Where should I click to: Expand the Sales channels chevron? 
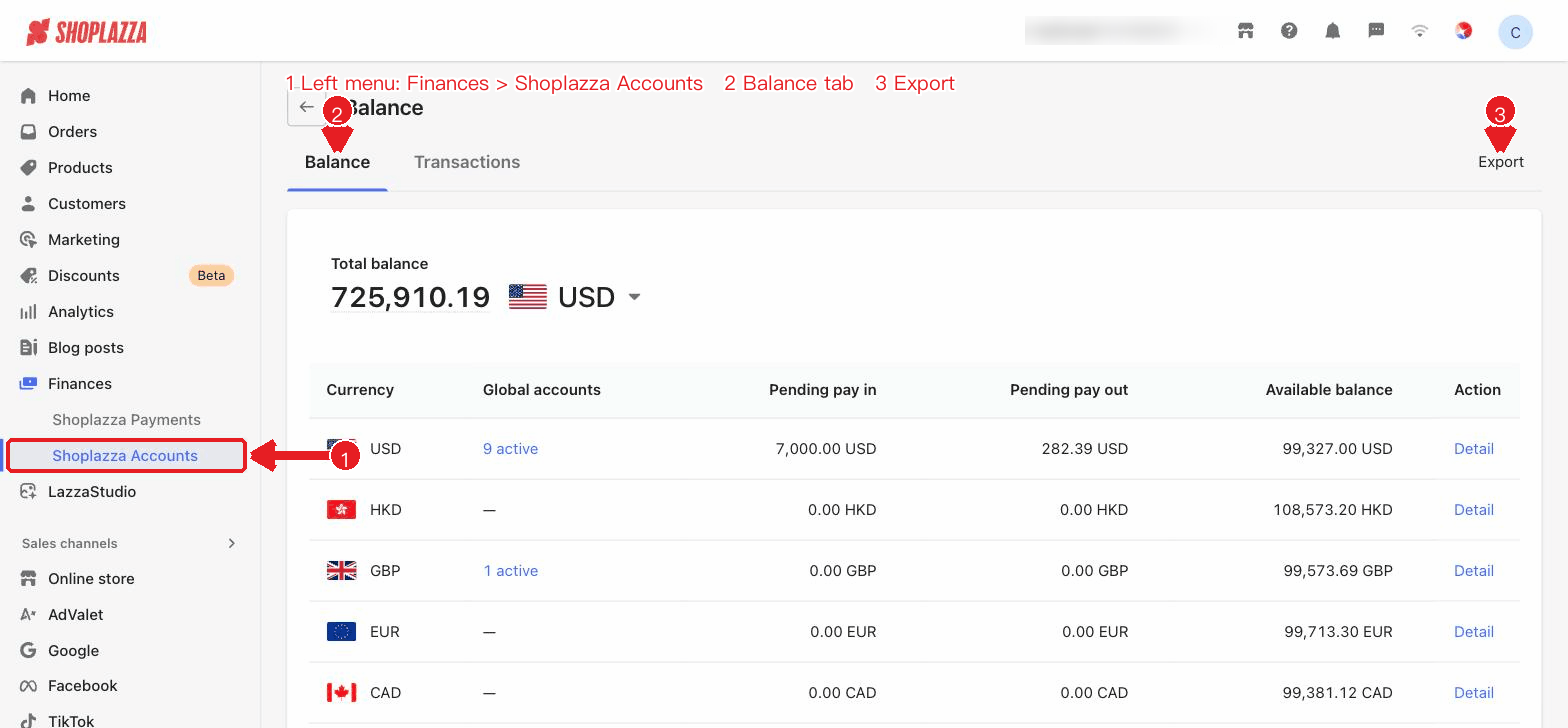click(231, 544)
